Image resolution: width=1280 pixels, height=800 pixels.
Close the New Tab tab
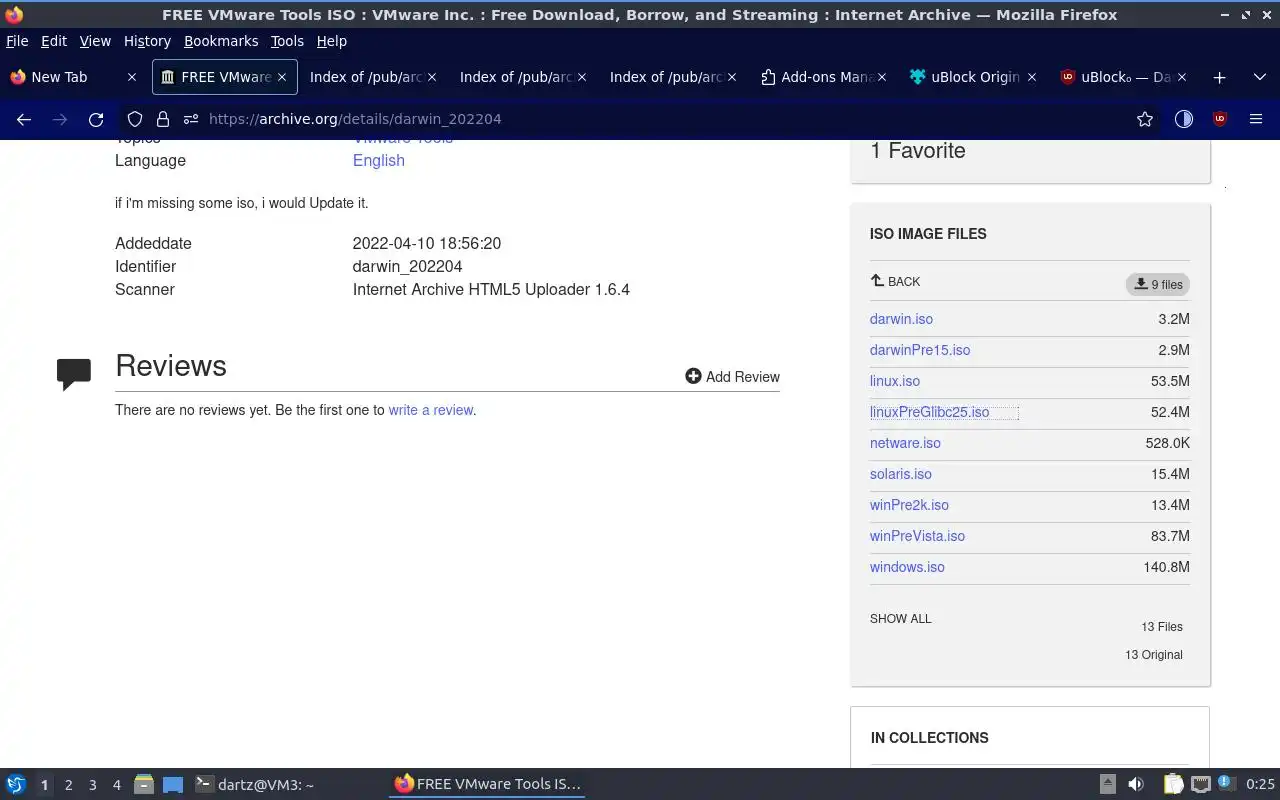[131, 77]
